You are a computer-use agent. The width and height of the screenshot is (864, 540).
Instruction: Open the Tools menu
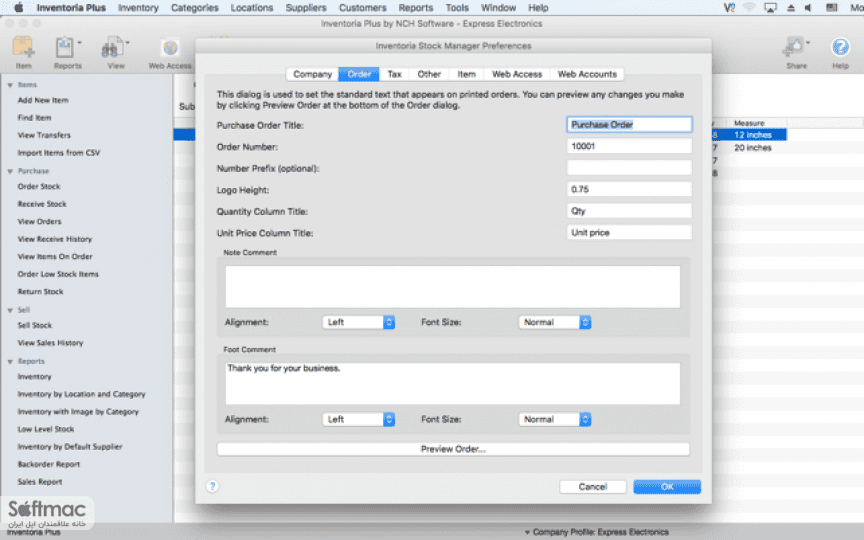tap(457, 8)
